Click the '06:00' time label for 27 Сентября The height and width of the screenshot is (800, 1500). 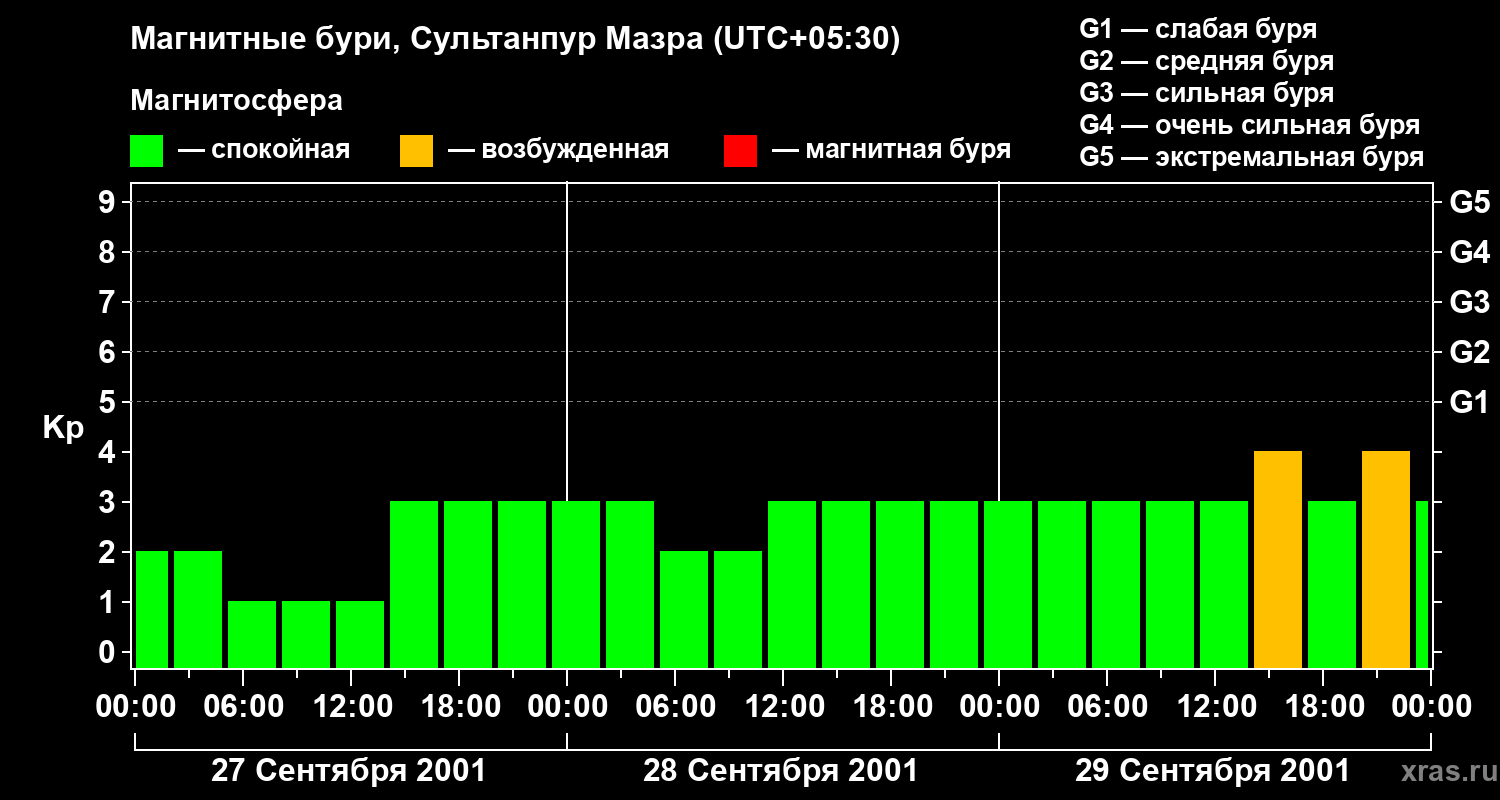click(x=243, y=707)
